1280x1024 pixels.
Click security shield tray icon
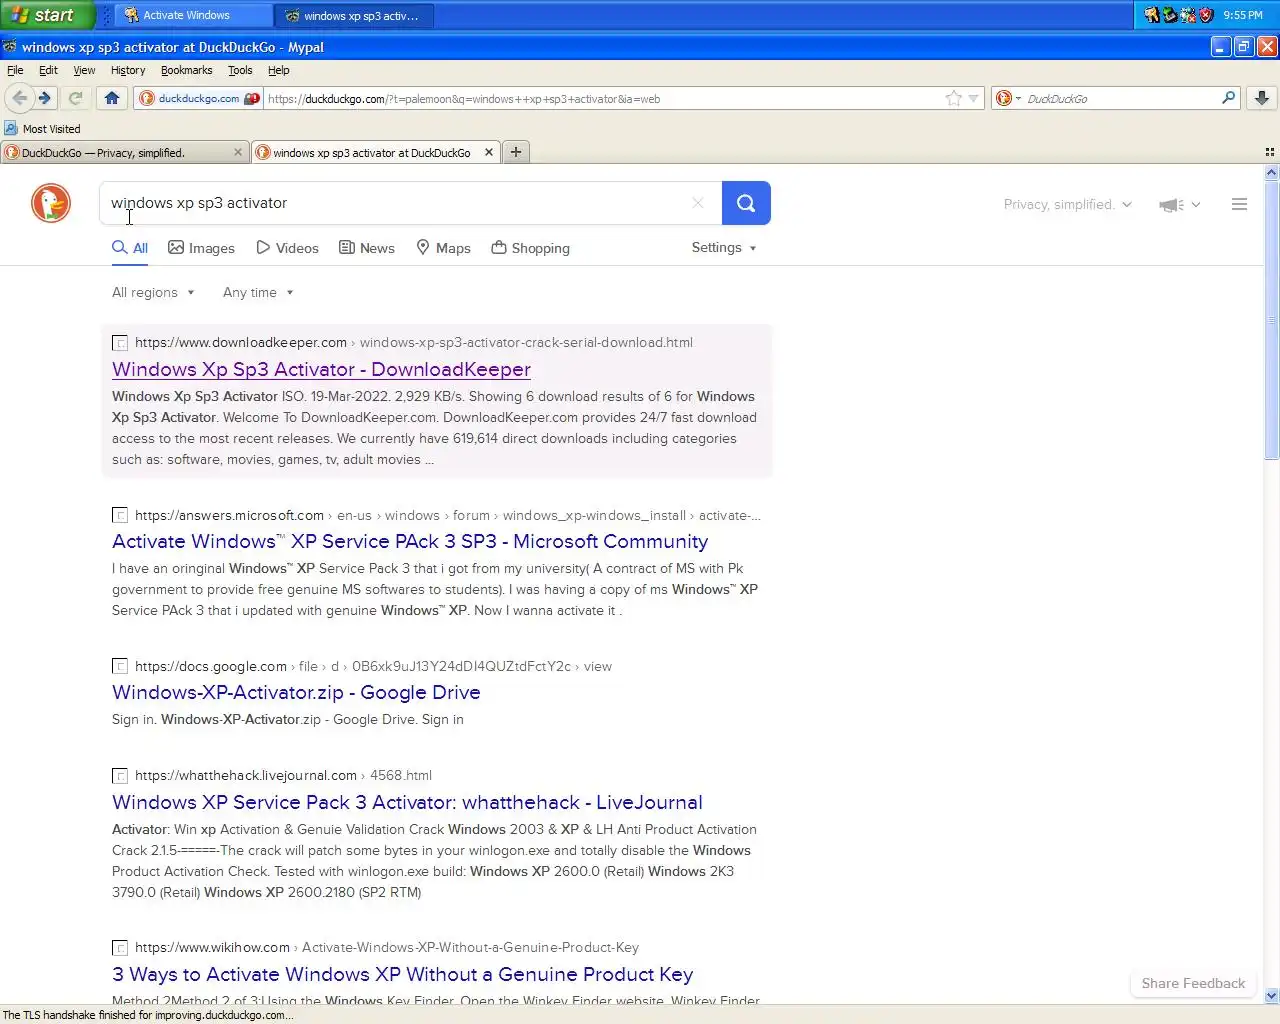1207,15
